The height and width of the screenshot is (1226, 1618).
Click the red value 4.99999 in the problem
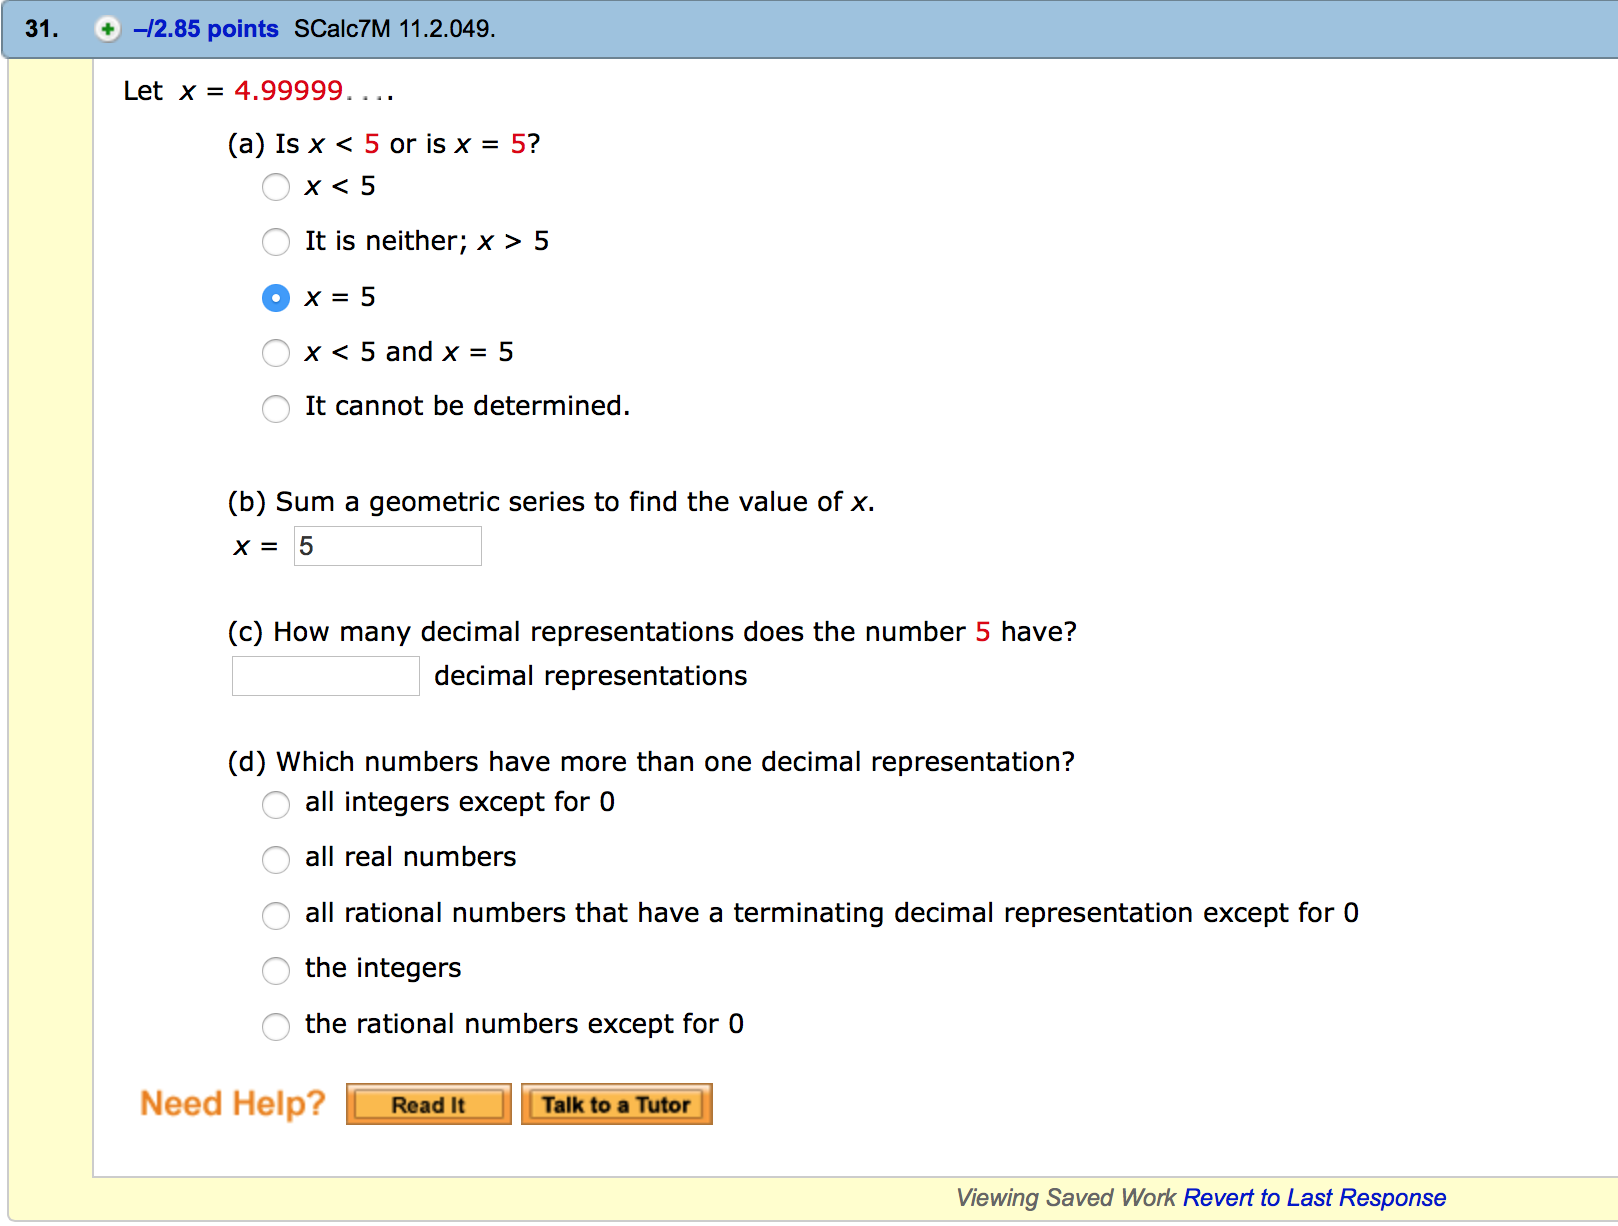click(x=288, y=91)
